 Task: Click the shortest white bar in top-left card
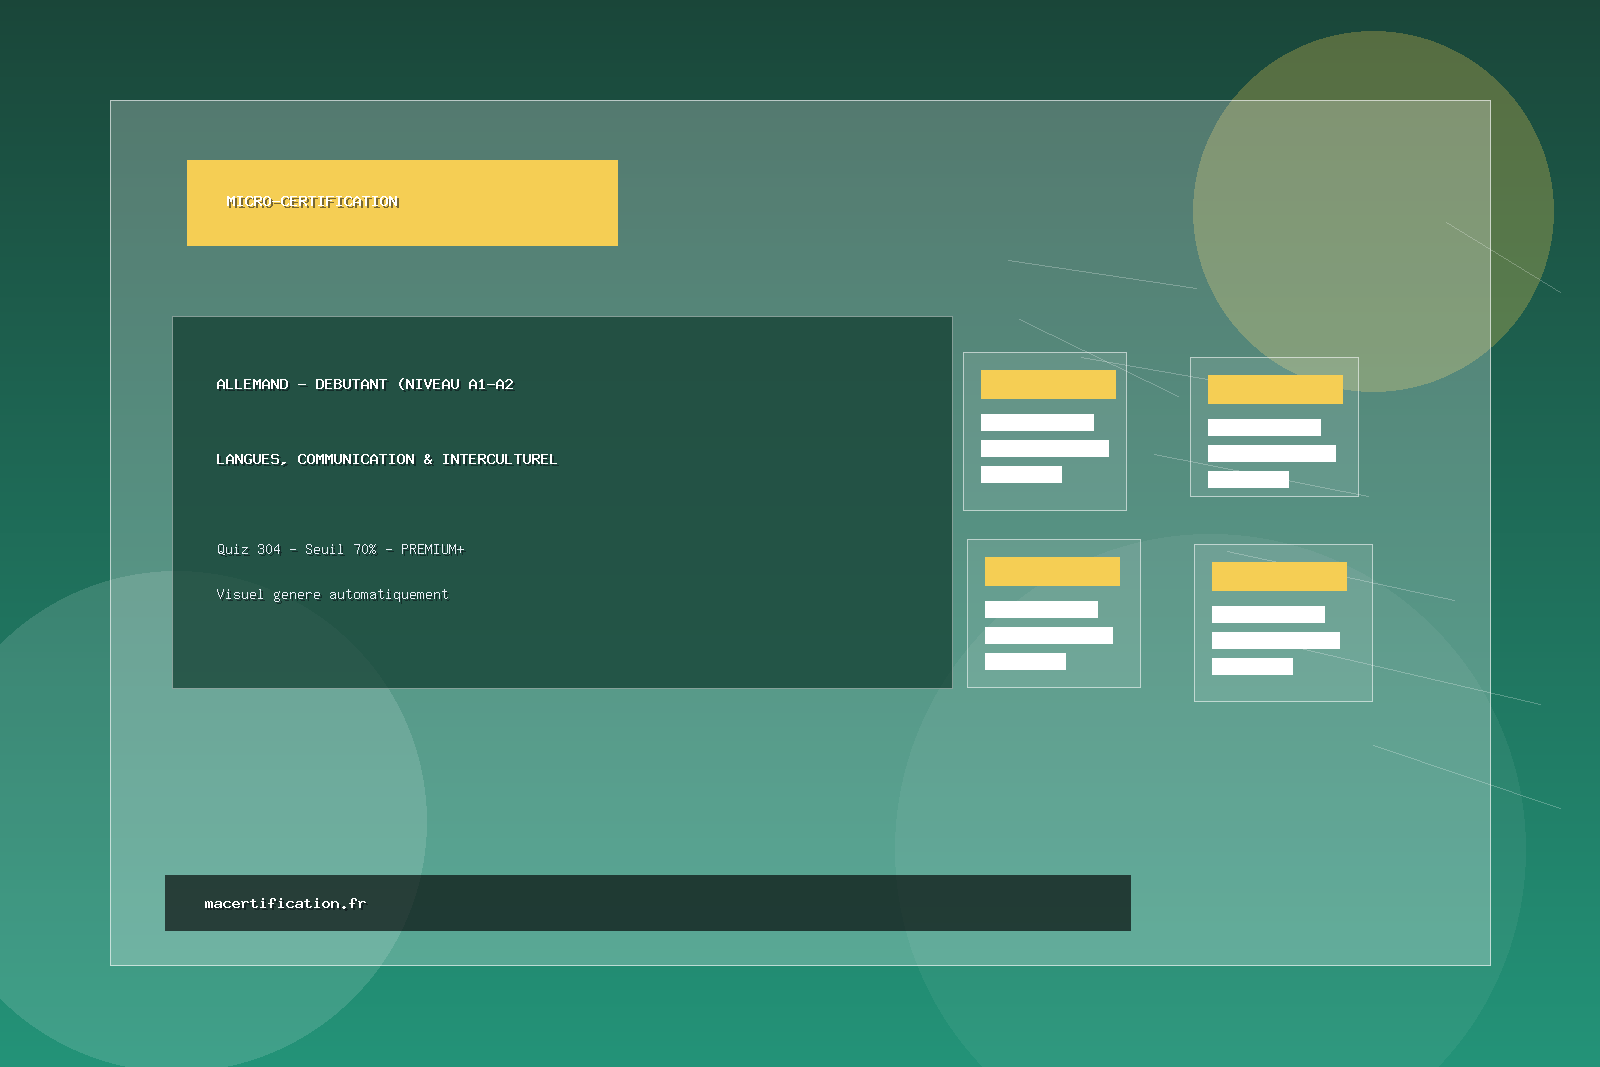coord(1021,474)
